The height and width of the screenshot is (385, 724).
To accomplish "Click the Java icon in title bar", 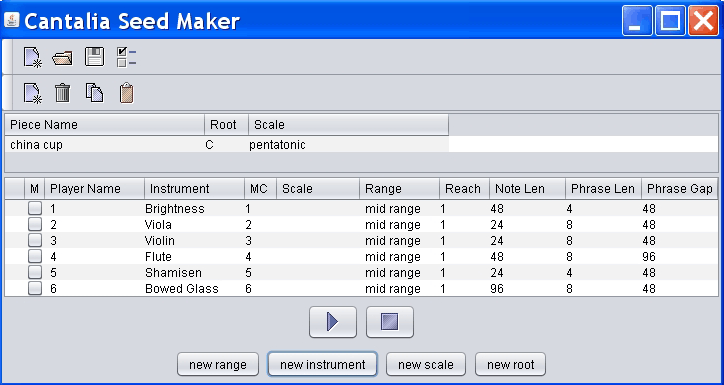I will [x=12, y=20].
